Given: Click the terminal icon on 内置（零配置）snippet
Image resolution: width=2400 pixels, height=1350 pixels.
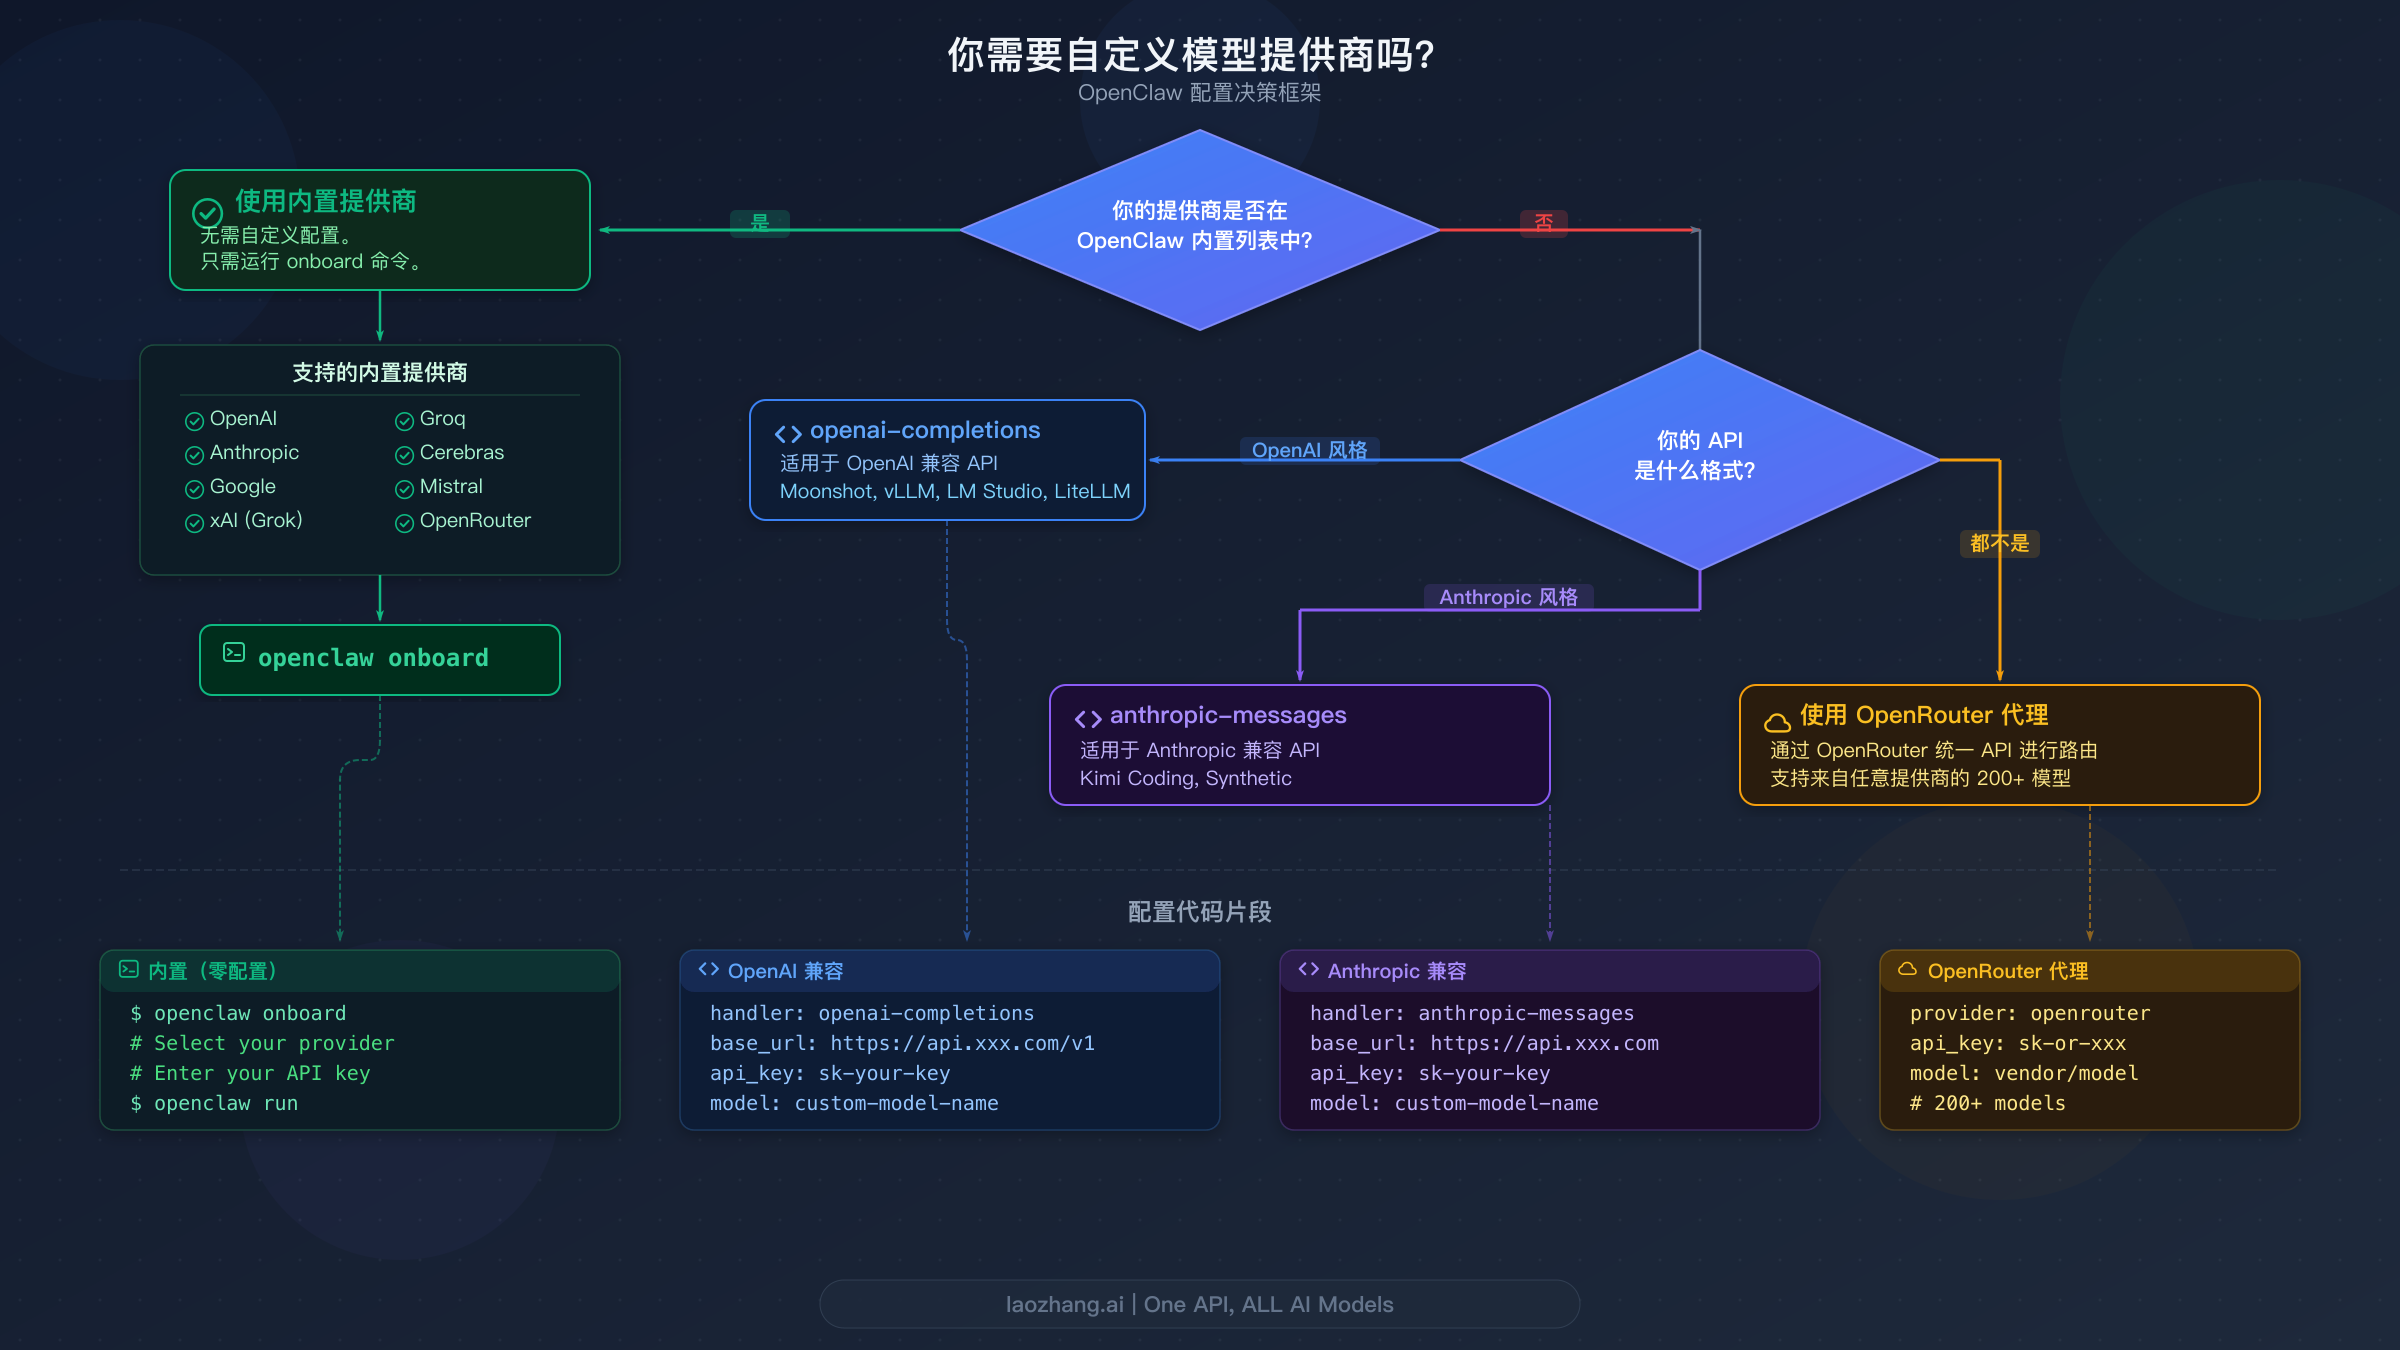Looking at the screenshot, I should (130, 969).
